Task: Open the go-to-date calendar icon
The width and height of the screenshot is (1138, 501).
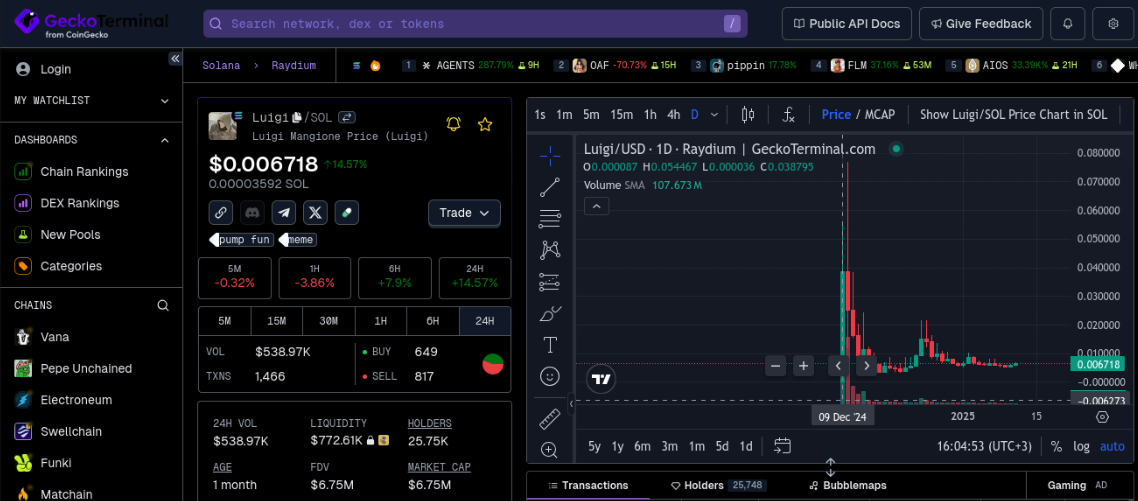Action: [782, 446]
